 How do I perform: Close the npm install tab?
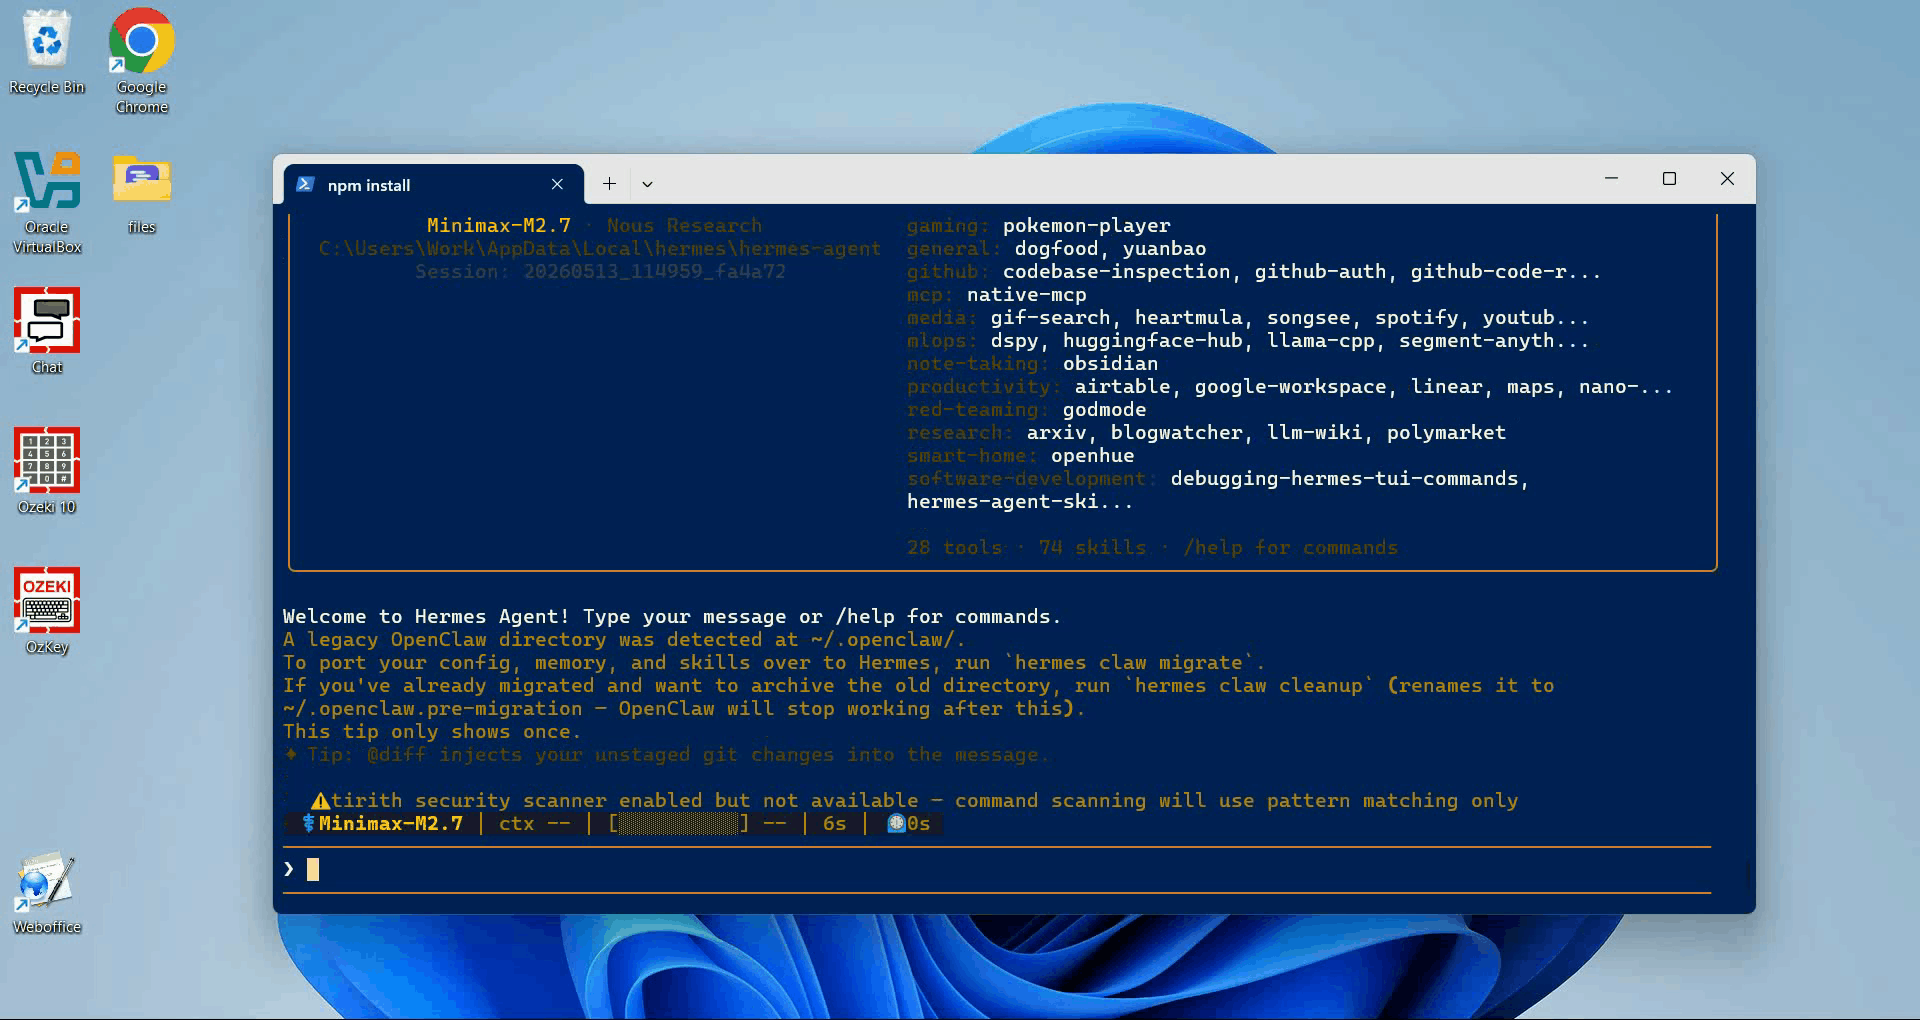(557, 184)
